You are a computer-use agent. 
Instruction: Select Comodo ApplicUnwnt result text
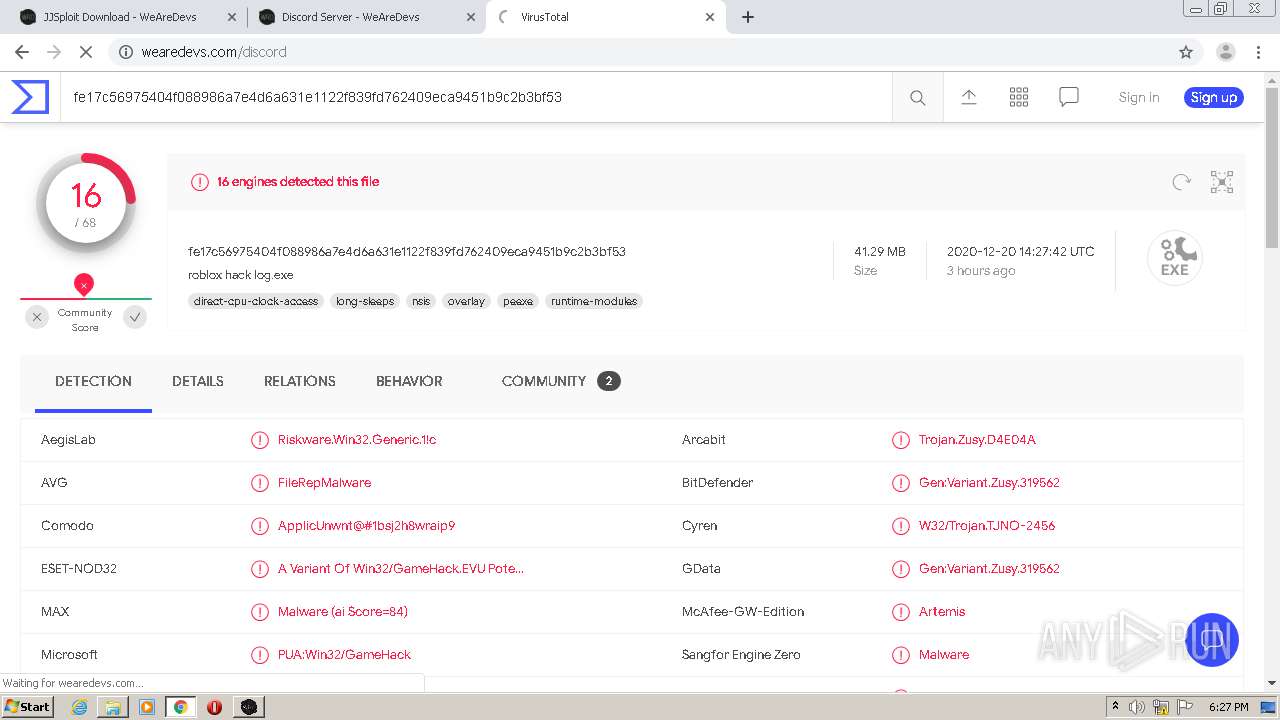366,526
